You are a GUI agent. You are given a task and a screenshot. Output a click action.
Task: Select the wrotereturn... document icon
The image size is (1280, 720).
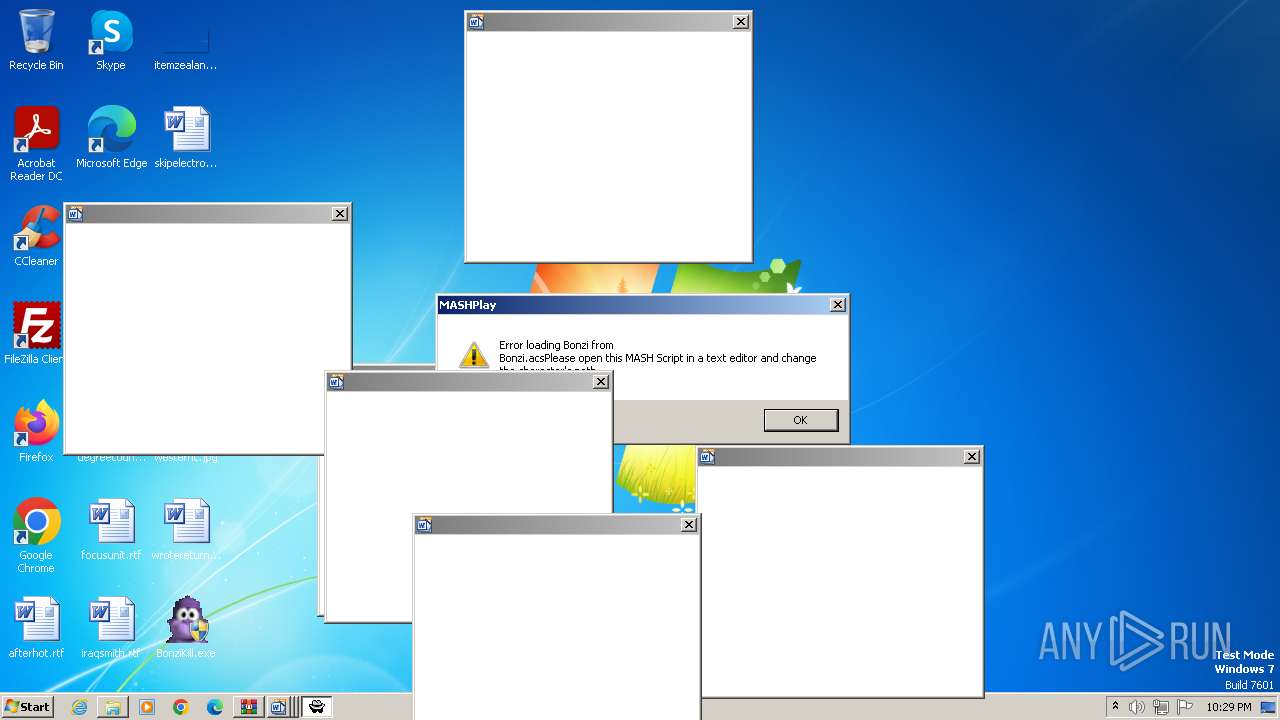[186, 530]
